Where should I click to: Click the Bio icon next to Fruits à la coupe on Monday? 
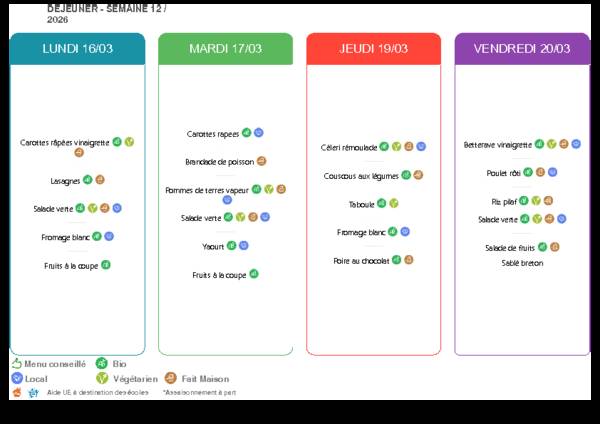(x=106, y=265)
